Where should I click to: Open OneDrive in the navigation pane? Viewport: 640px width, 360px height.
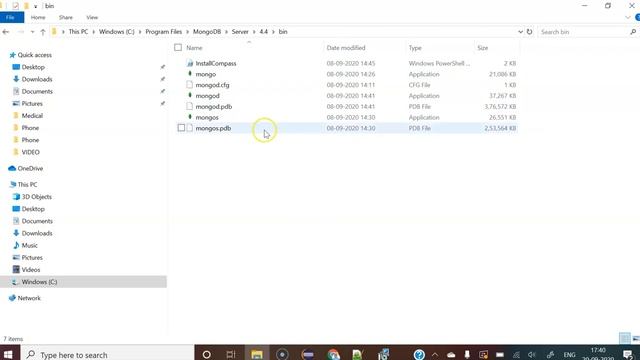pyautogui.click(x=30, y=169)
